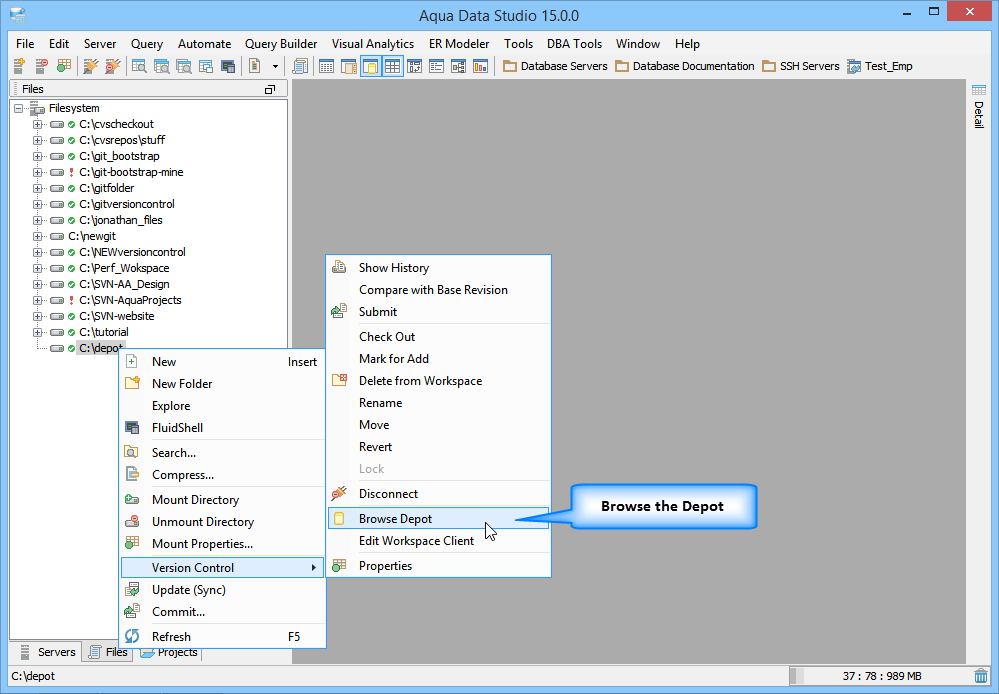999x694 pixels.
Task: Open the SSH Servers folder shortcut
Action: pos(801,66)
